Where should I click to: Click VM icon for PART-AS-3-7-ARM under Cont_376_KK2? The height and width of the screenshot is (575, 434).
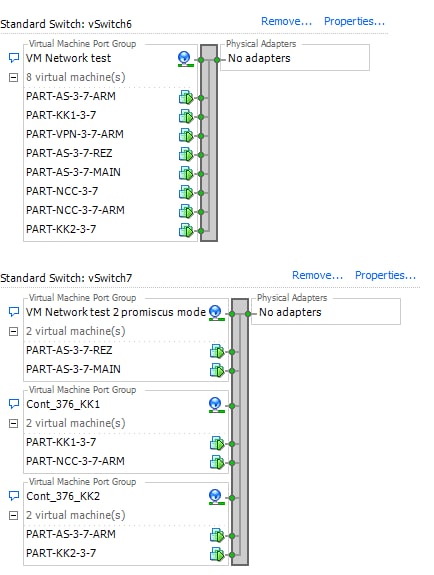[217, 535]
